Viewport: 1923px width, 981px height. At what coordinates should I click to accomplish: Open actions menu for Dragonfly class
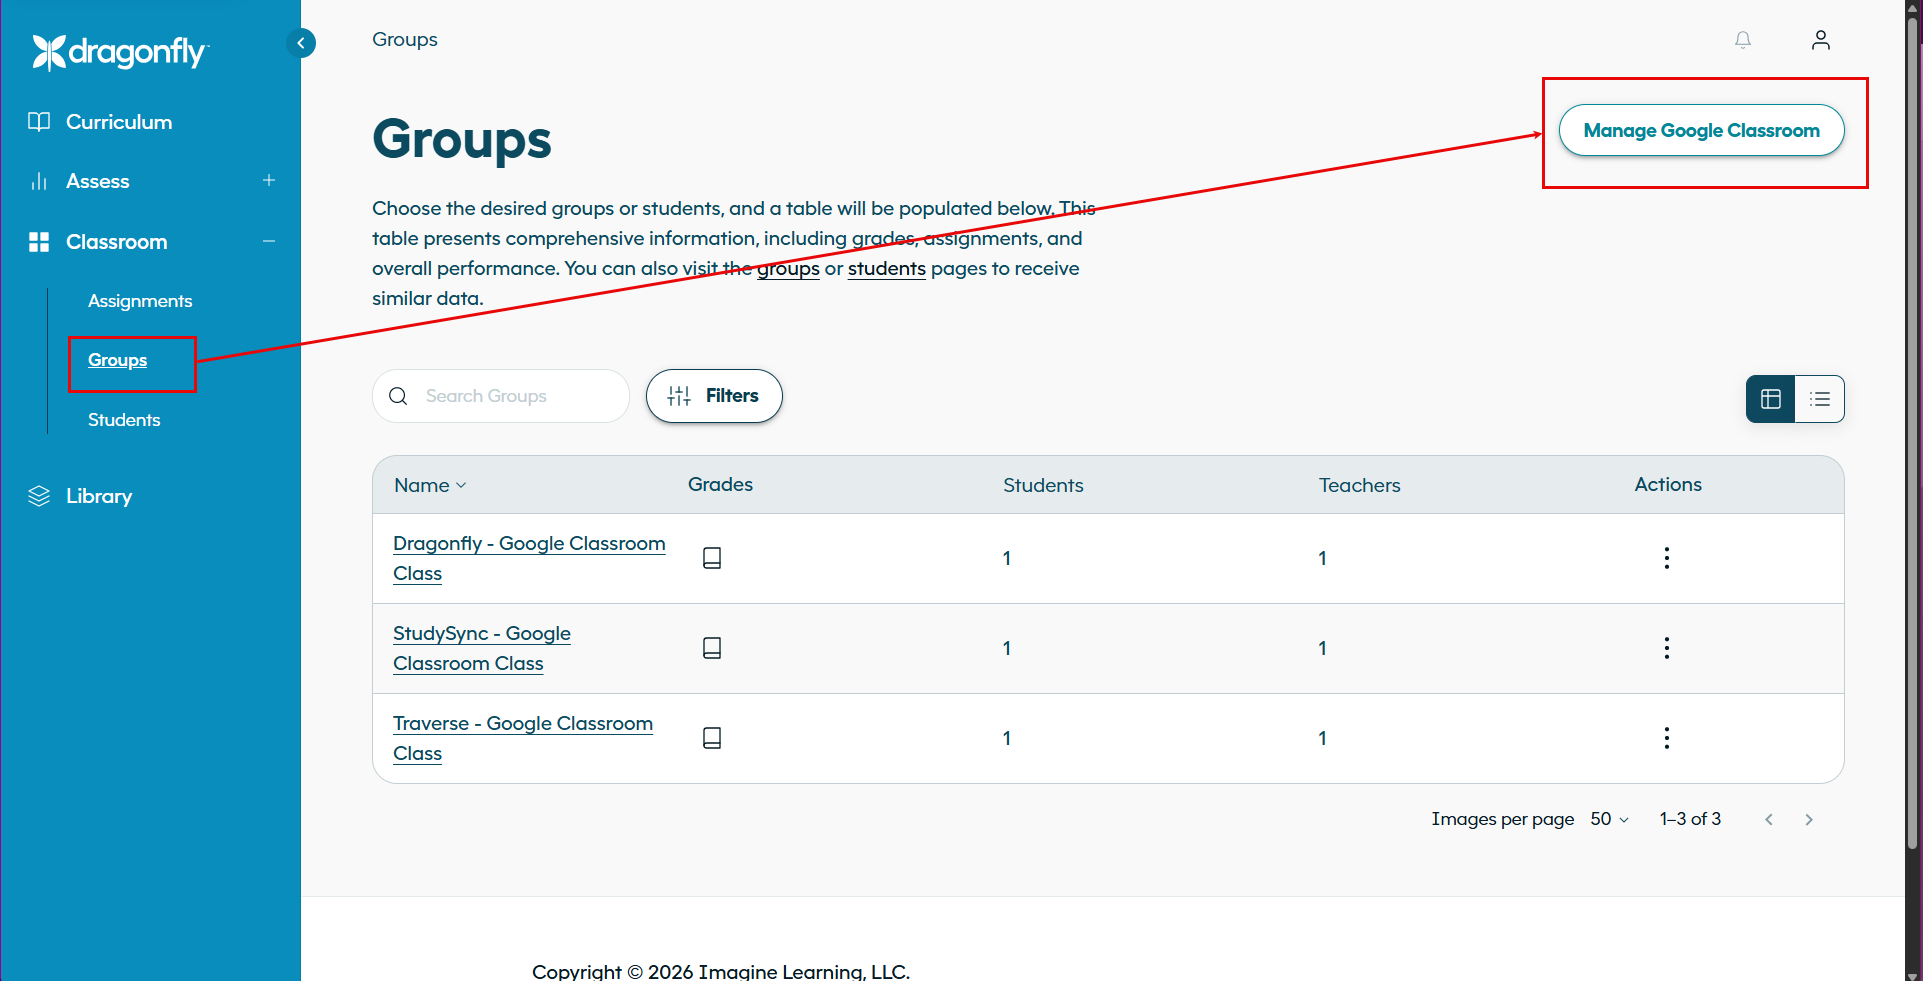(1667, 558)
